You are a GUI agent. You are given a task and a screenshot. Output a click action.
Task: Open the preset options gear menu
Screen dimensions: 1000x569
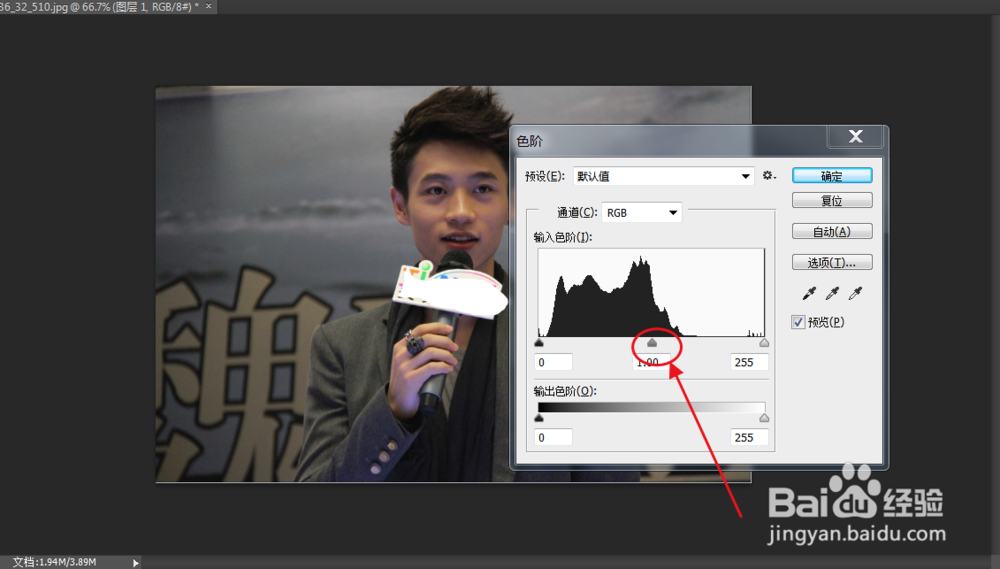coord(768,175)
